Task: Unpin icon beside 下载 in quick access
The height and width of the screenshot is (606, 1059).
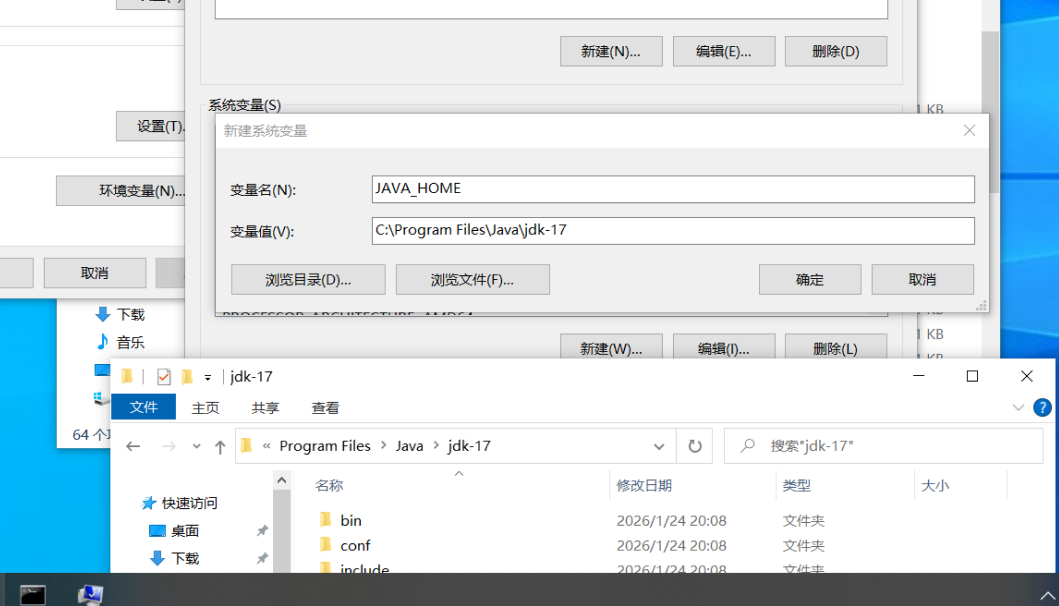Action: pyautogui.click(x=262, y=559)
